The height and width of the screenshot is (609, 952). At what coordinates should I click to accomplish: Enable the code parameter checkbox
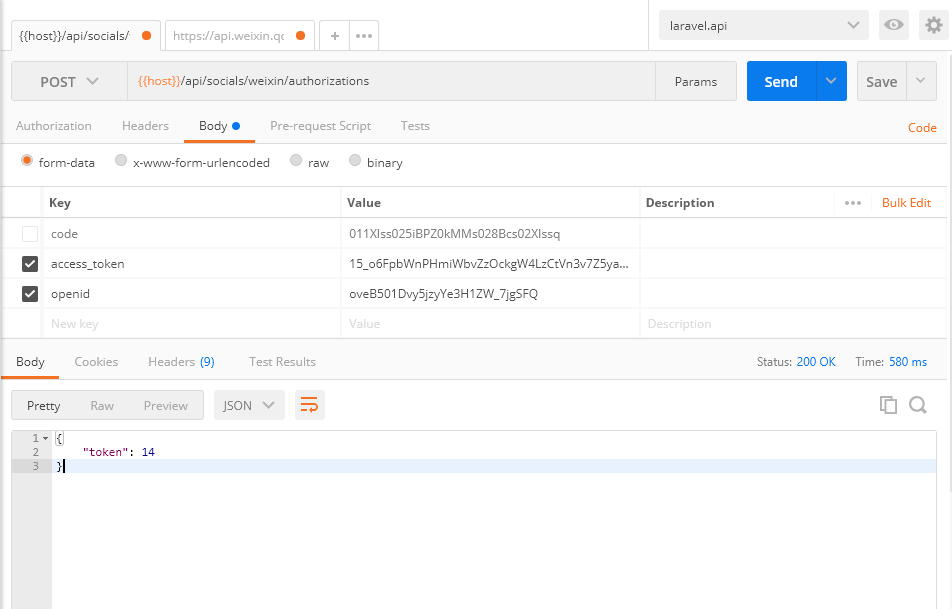[x=31, y=234]
